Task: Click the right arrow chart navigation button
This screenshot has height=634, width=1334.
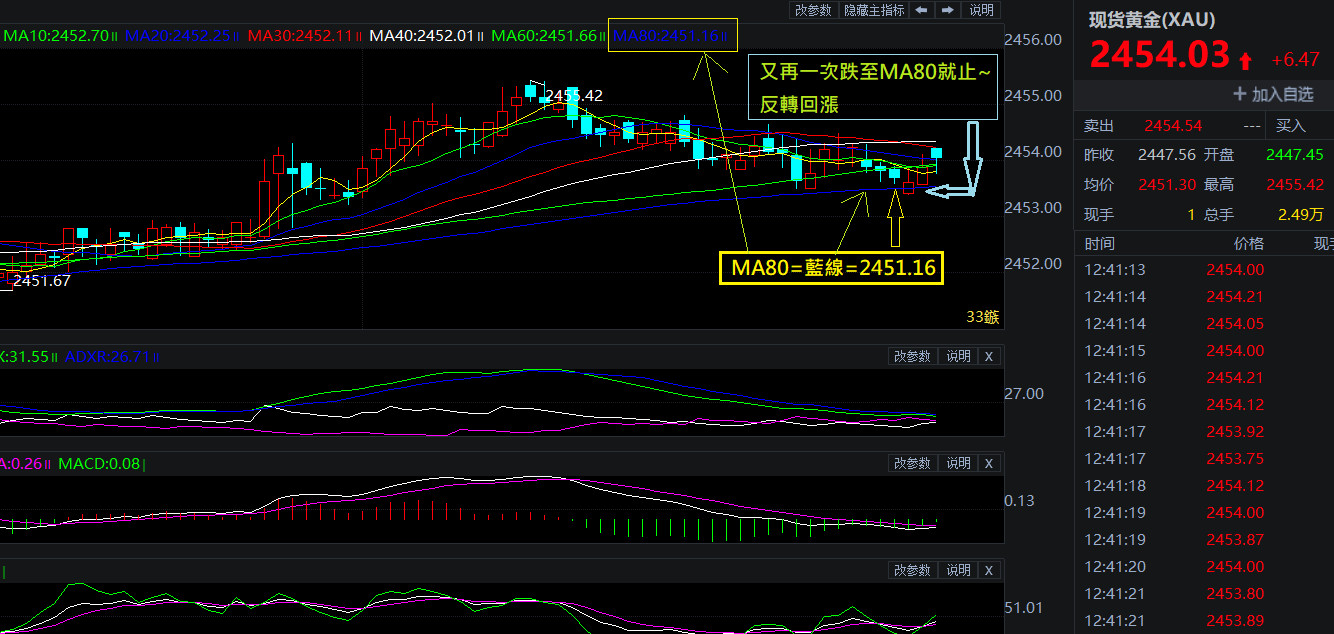Action: point(946,10)
